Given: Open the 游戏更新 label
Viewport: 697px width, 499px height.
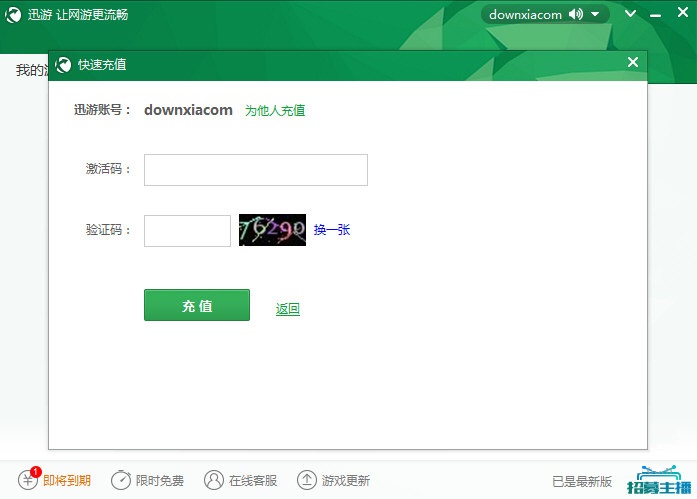Looking at the screenshot, I should 345,480.
